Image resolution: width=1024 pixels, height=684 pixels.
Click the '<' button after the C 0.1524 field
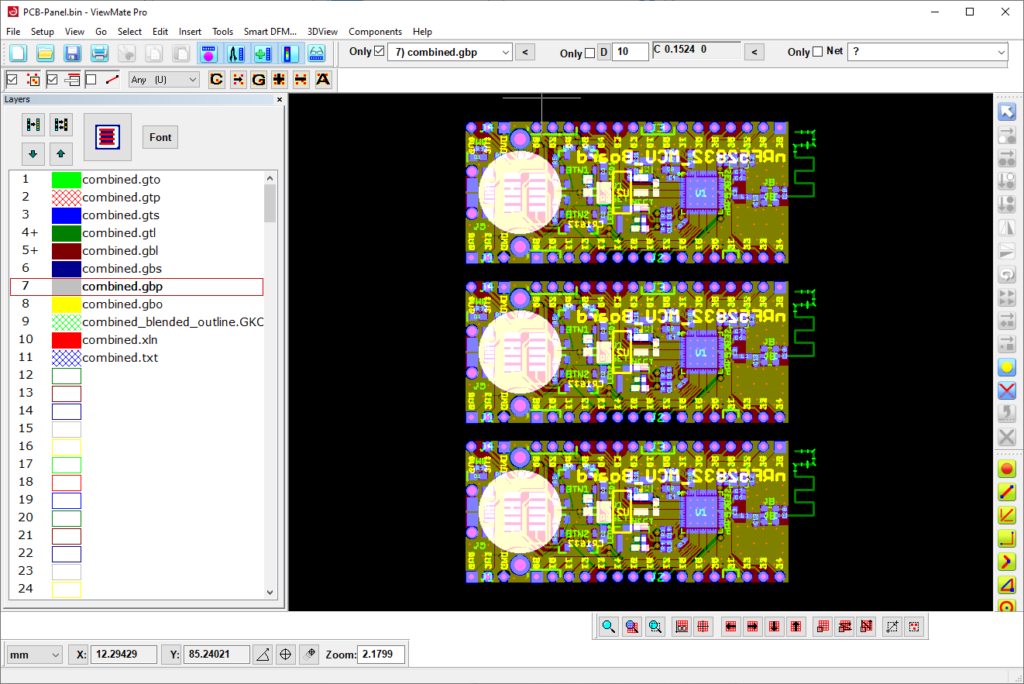click(754, 52)
